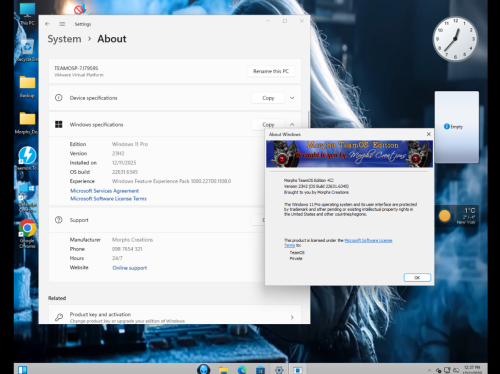
Task: Open the alien head taskbar icon
Action: tap(203, 369)
